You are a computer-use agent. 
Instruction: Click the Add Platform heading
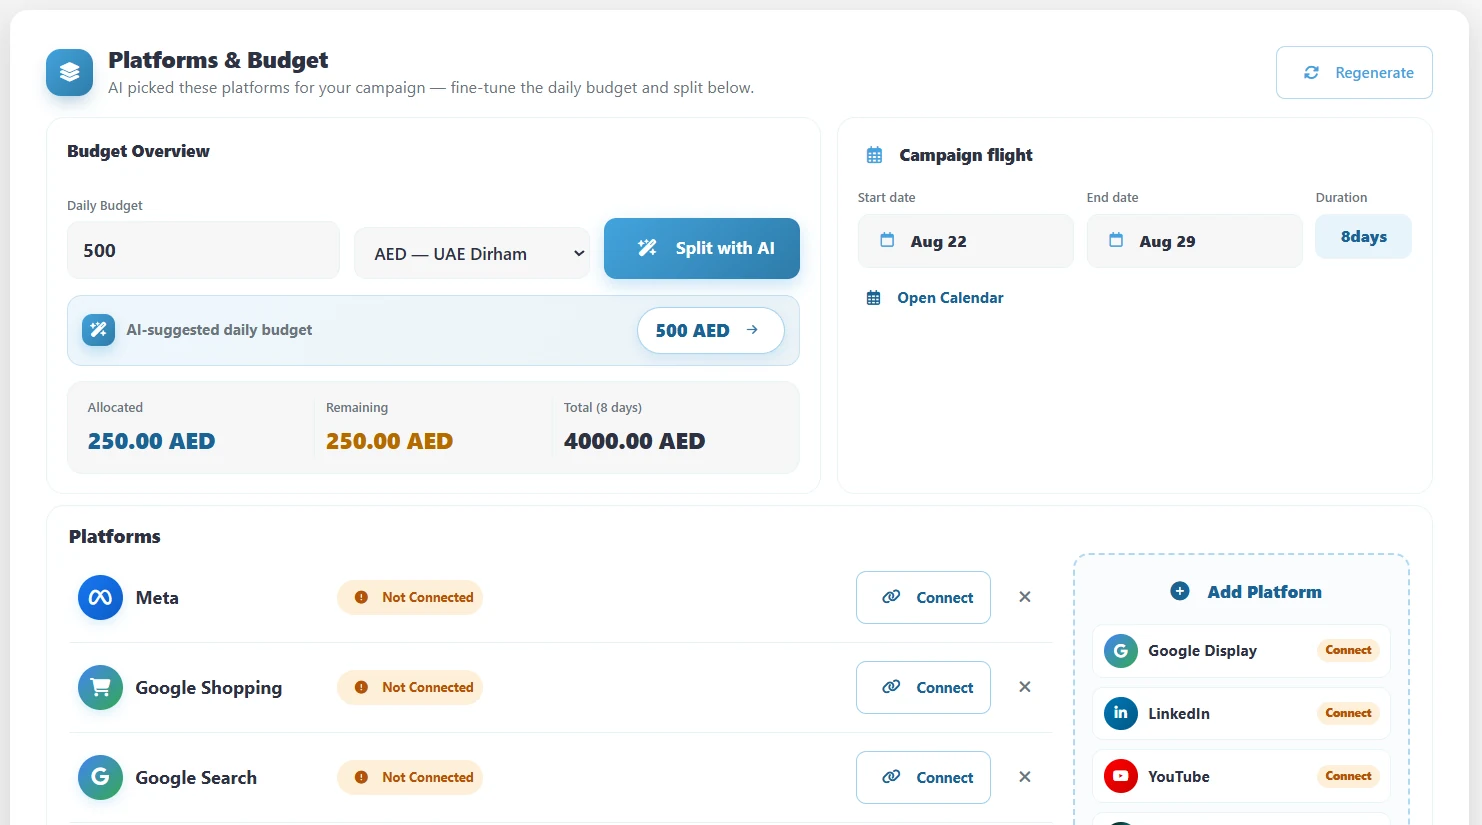[x=1264, y=592]
